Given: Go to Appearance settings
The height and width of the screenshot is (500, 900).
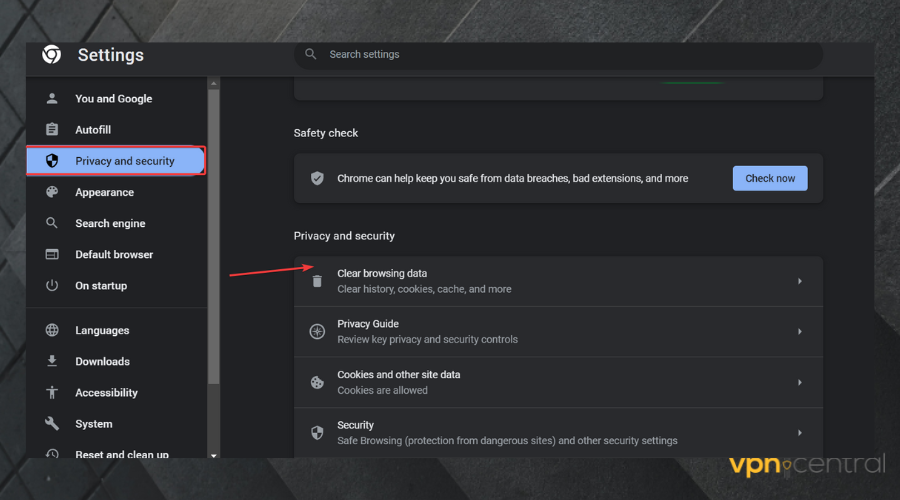Looking at the screenshot, I should click(x=117, y=192).
